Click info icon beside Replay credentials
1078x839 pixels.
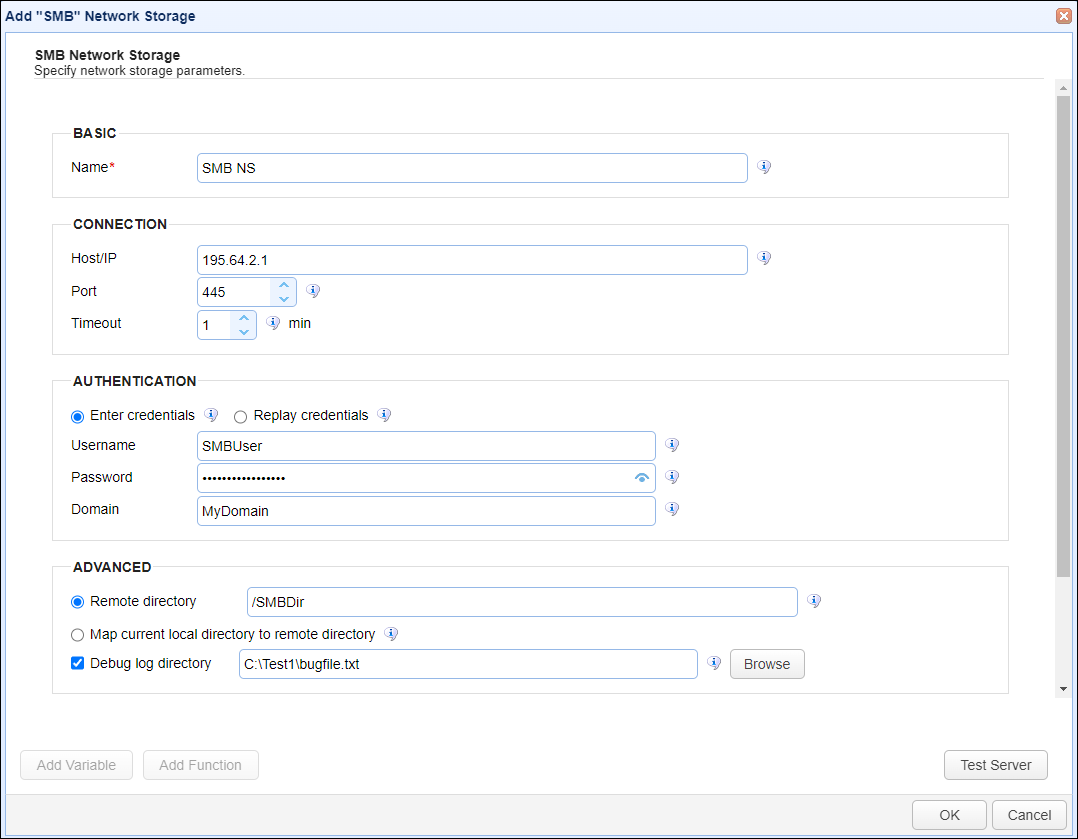click(x=384, y=415)
